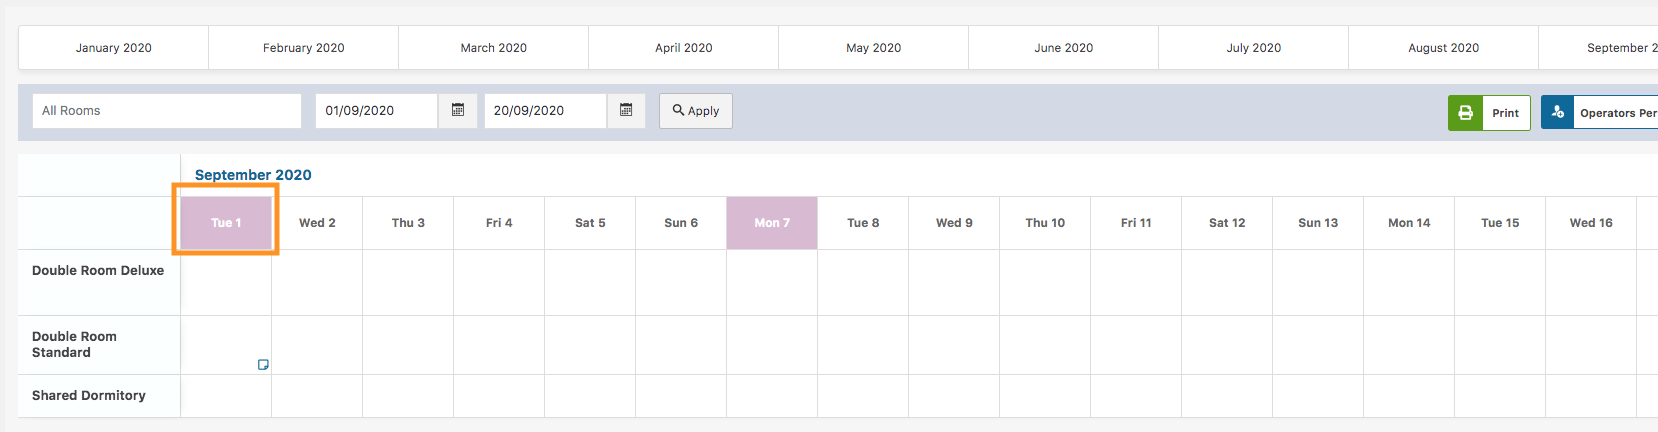Click the start date field 01/09/2020
The height and width of the screenshot is (432, 1658).
[376, 111]
